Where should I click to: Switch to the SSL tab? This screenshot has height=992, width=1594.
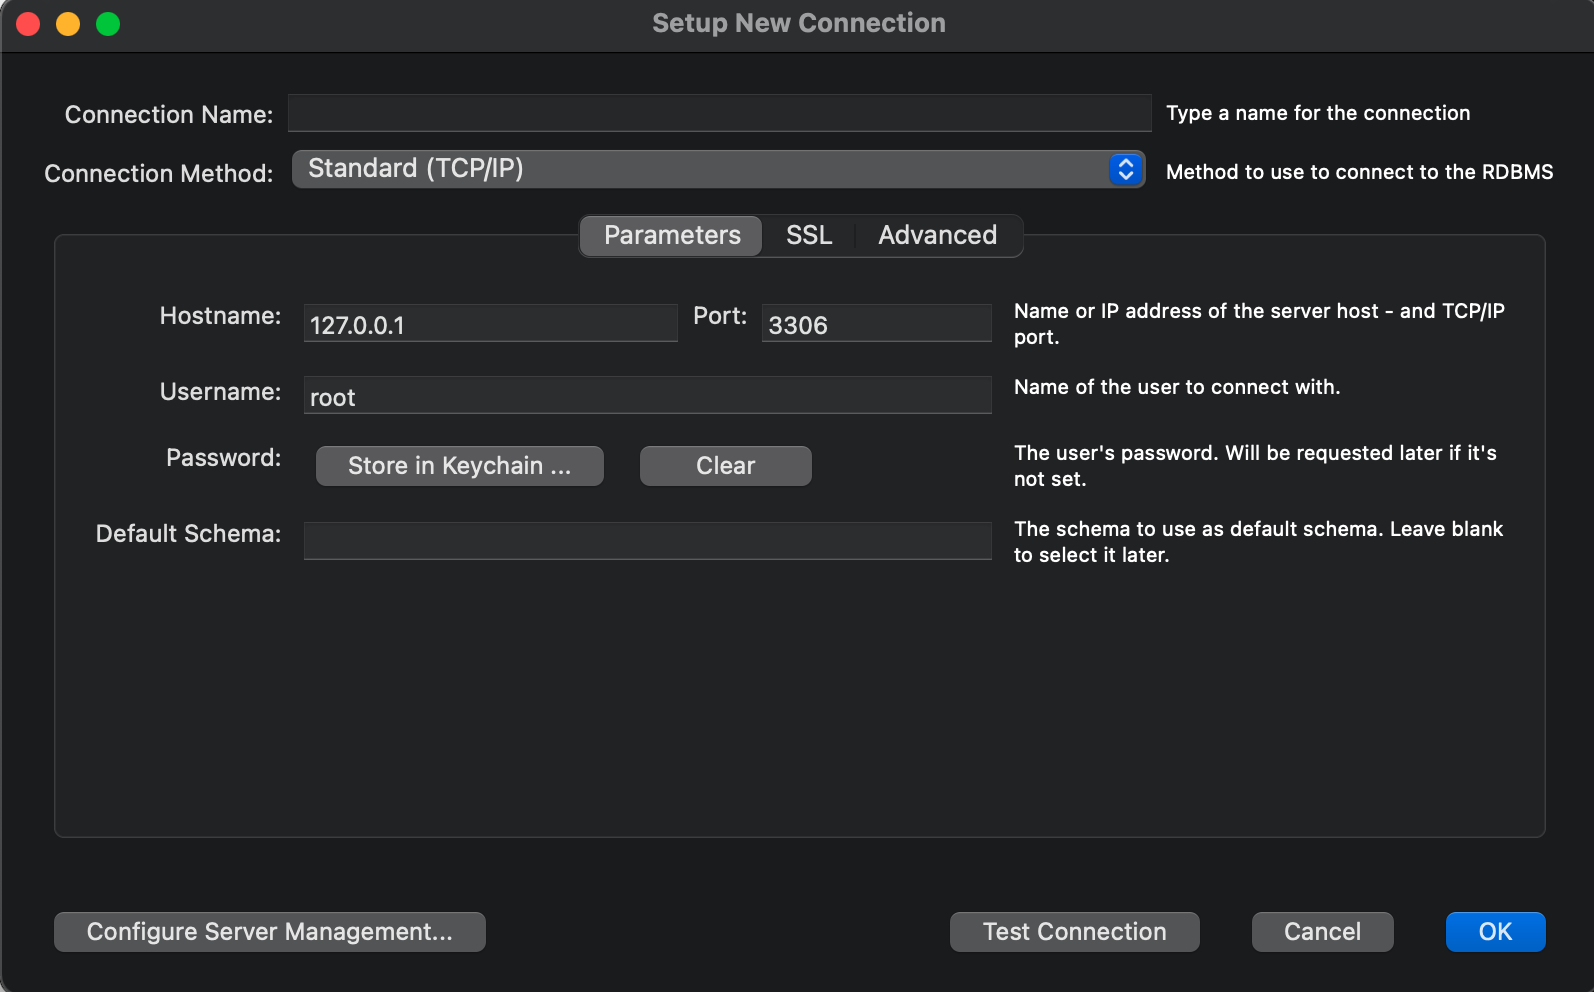pos(809,236)
